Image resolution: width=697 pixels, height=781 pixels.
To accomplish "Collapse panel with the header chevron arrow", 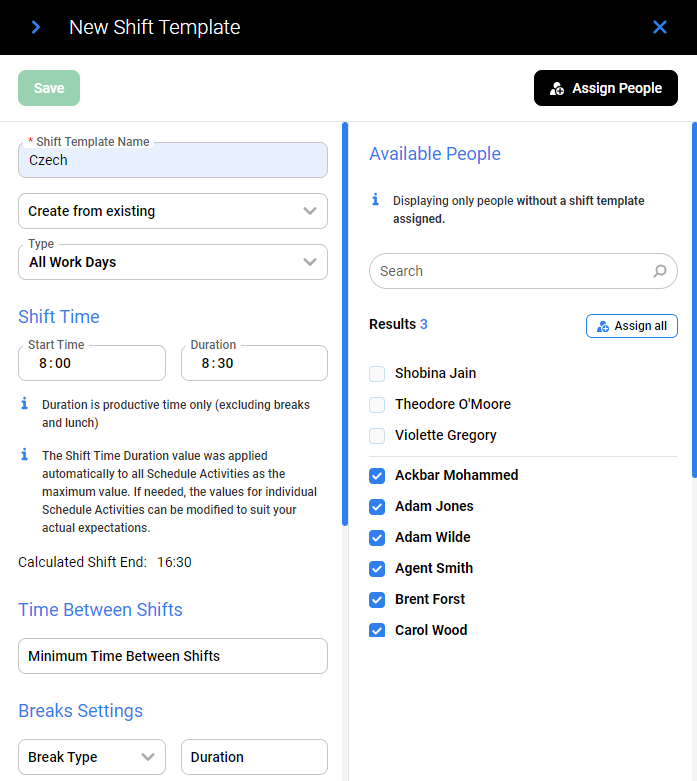I will point(36,27).
